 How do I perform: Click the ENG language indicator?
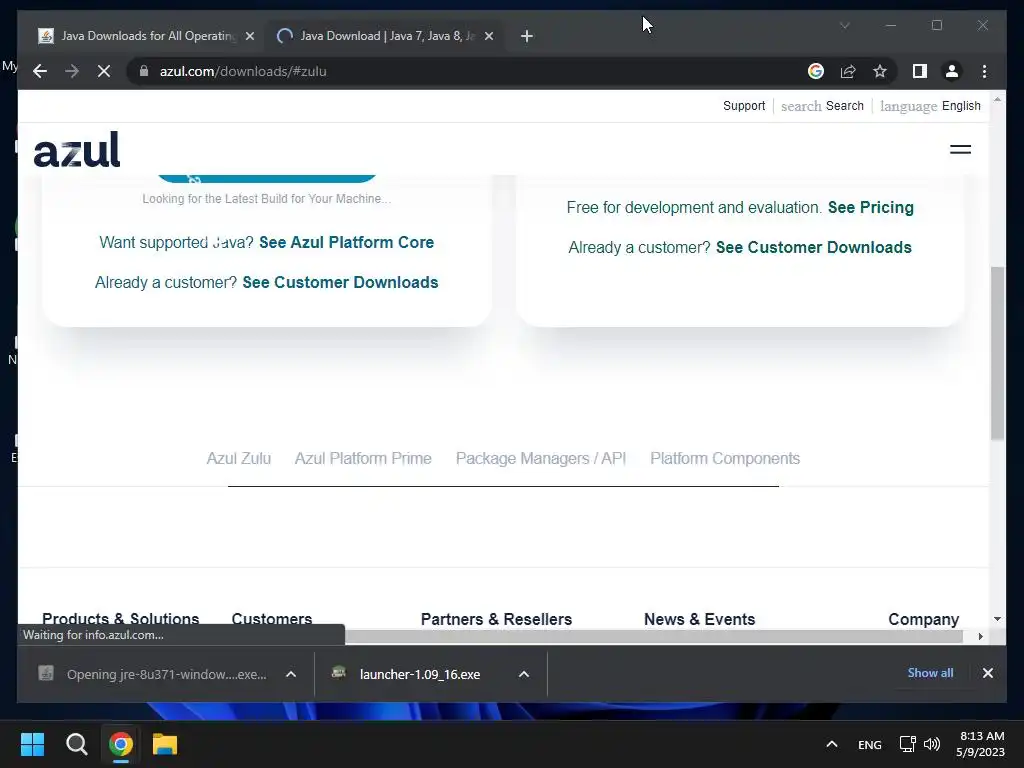[x=869, y=744]
